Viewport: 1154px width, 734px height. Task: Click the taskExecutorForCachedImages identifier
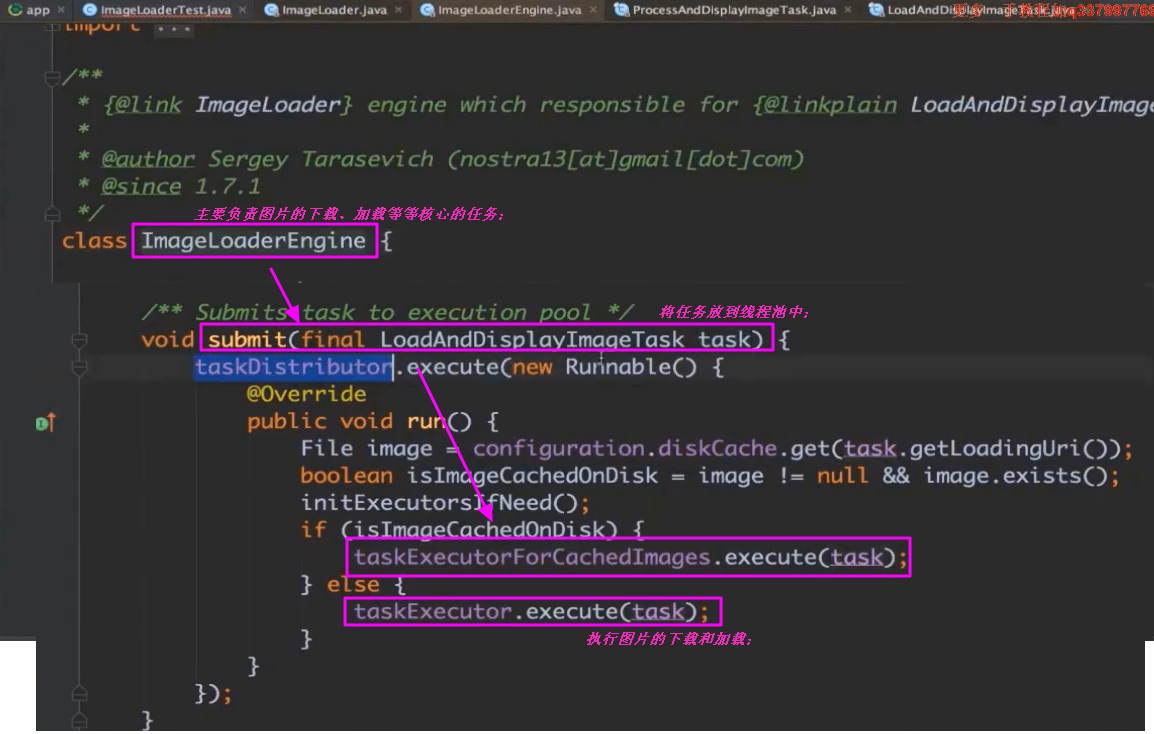(x=531, y=557)
